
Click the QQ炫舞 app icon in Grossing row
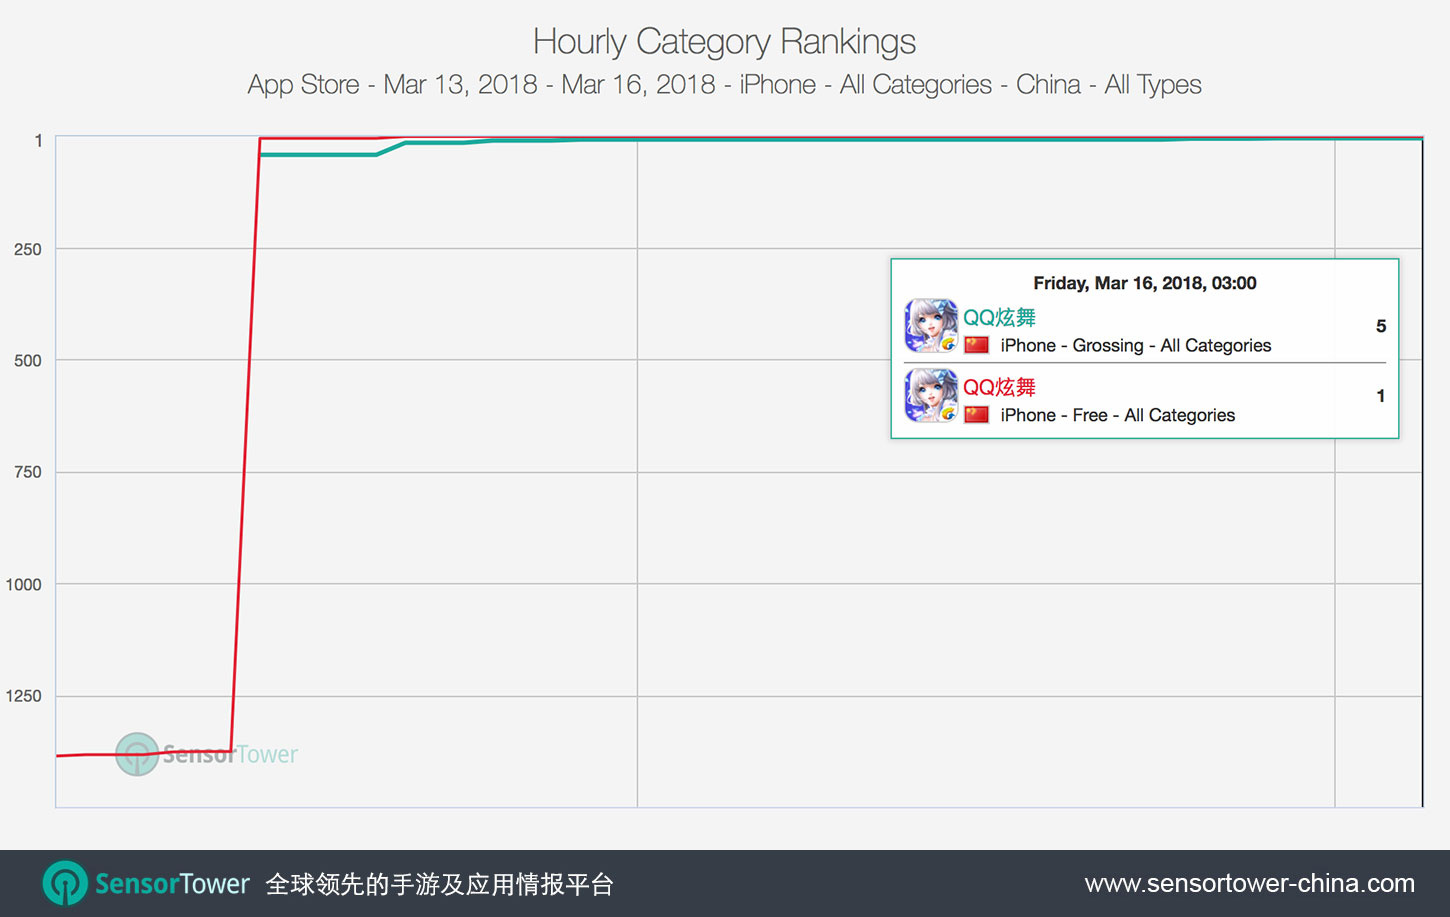pyautogui.click(x=931, y=326)
